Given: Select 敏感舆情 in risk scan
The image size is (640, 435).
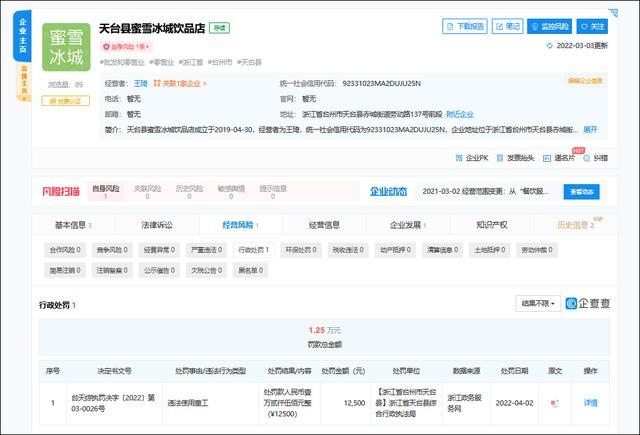Looking at the screenshot, I should [231, 192].
